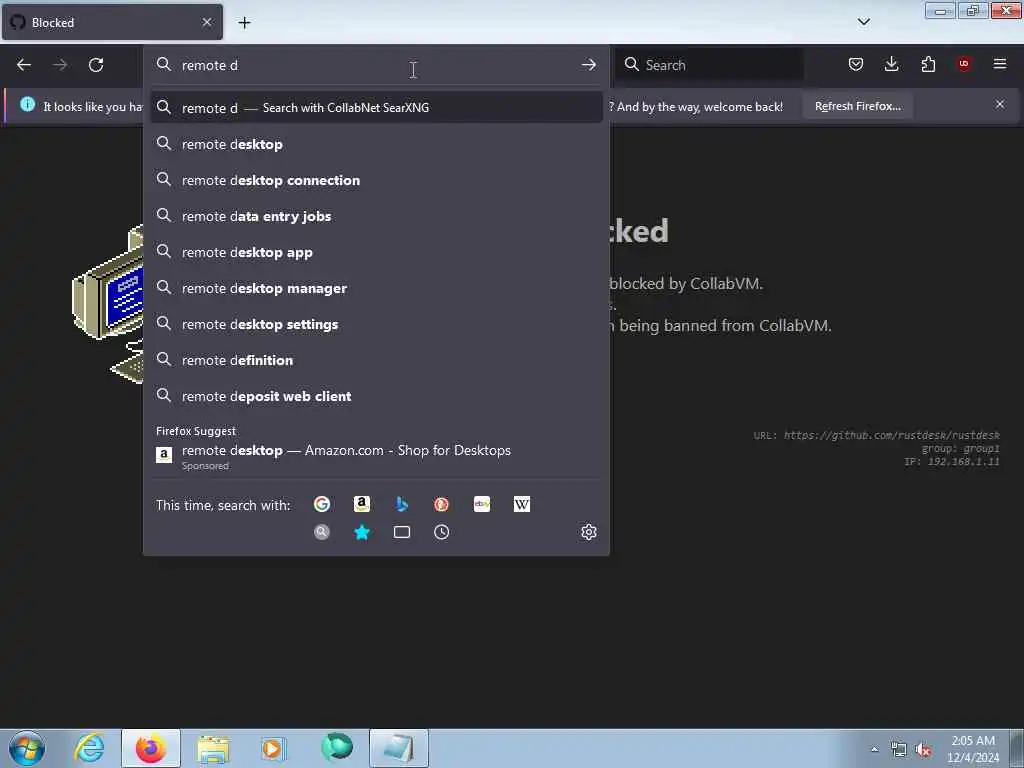Expand the list all tabs chevron
Image resolution: width=1024 pixels, height=768 pixels.
[863, 22]
